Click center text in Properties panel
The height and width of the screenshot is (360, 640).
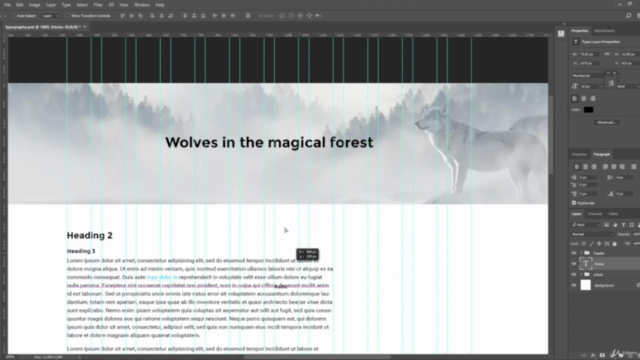pyautogui.click(x=584, y=98)
